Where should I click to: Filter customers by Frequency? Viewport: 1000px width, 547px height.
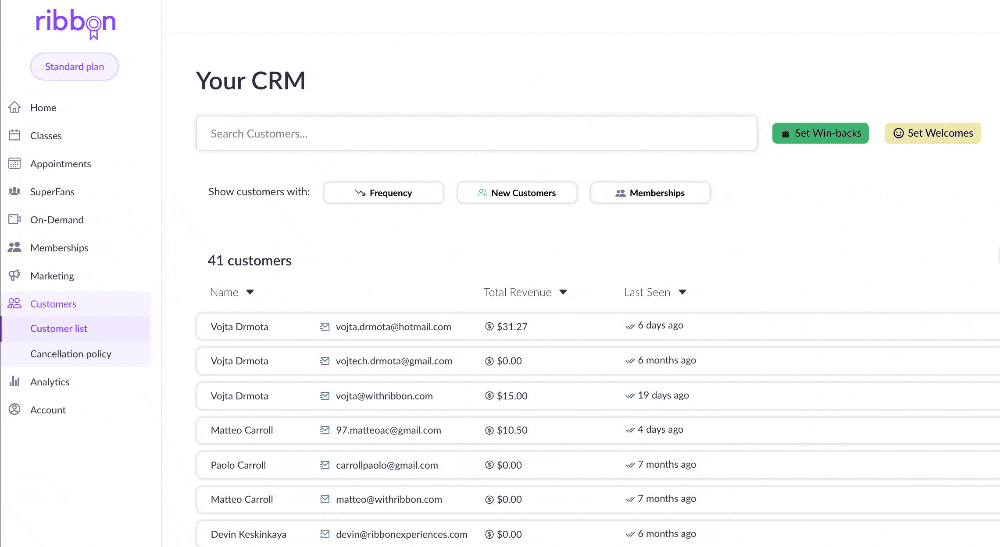point(383,193)
